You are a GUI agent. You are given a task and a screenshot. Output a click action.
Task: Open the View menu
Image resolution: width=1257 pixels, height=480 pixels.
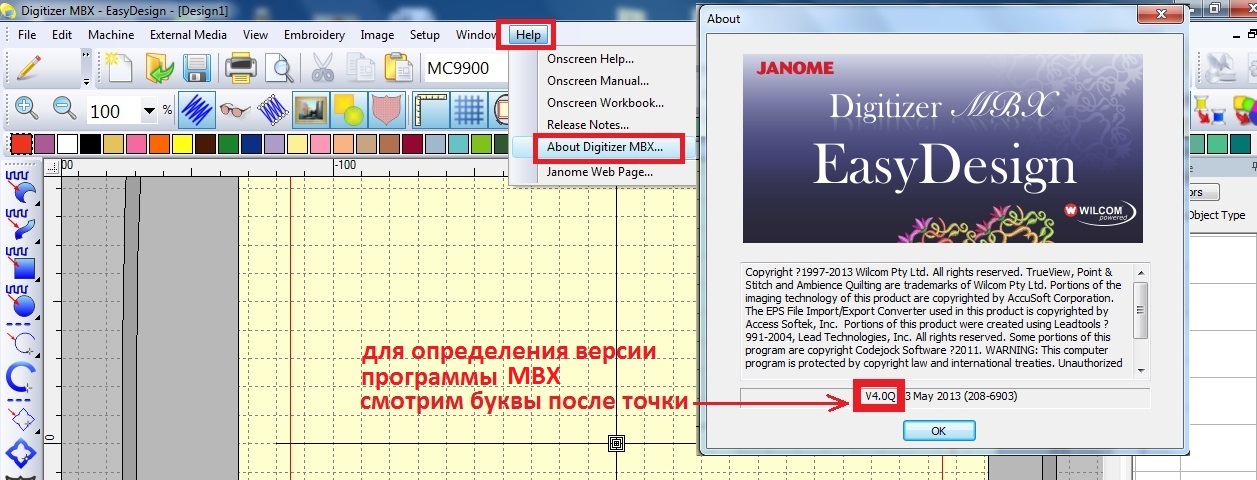(x=255, y=35)
